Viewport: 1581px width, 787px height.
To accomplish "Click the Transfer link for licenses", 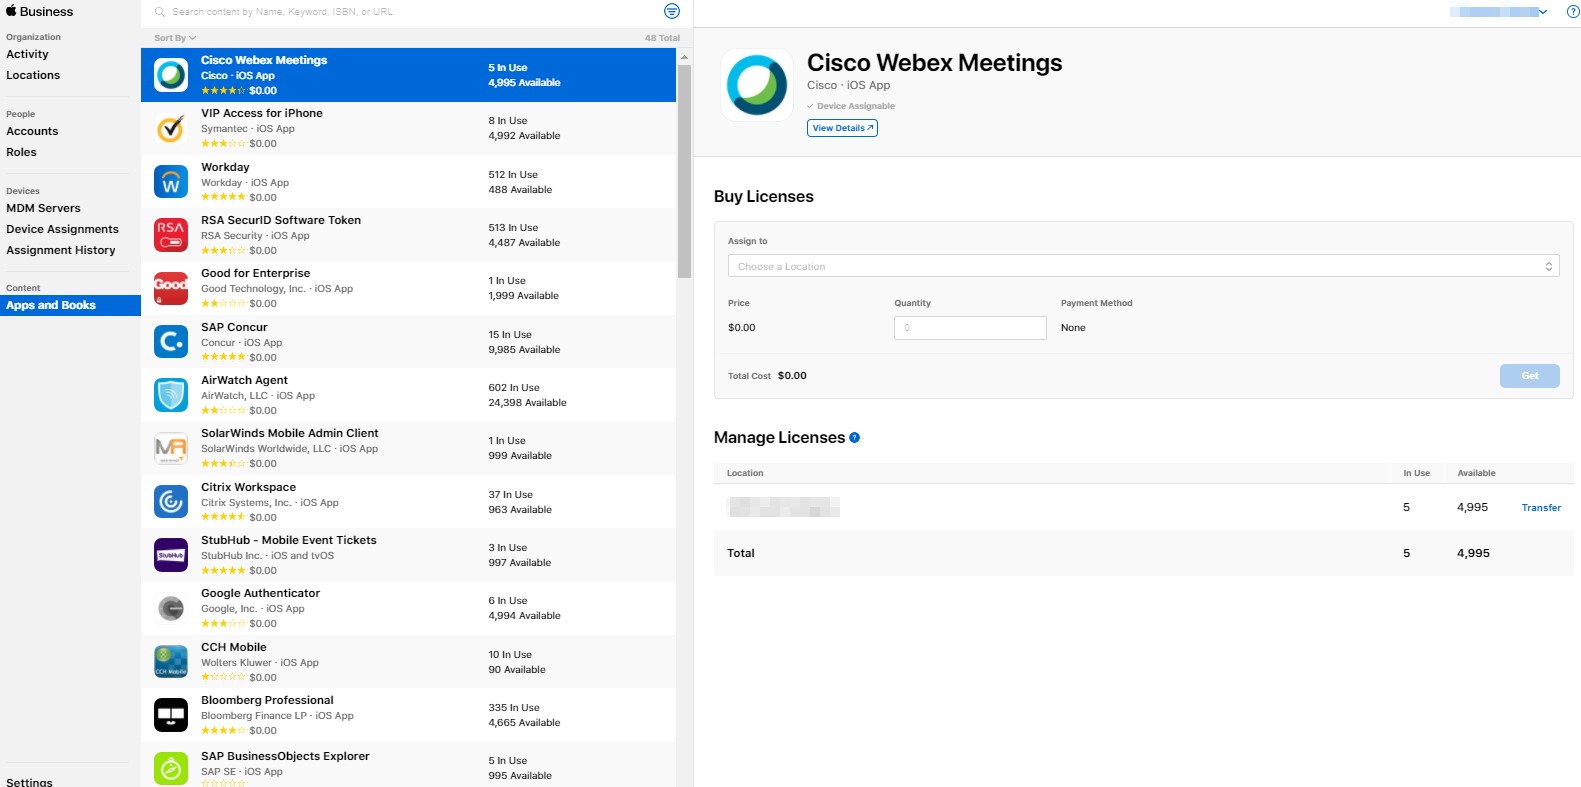I will tap(1540, 508).
